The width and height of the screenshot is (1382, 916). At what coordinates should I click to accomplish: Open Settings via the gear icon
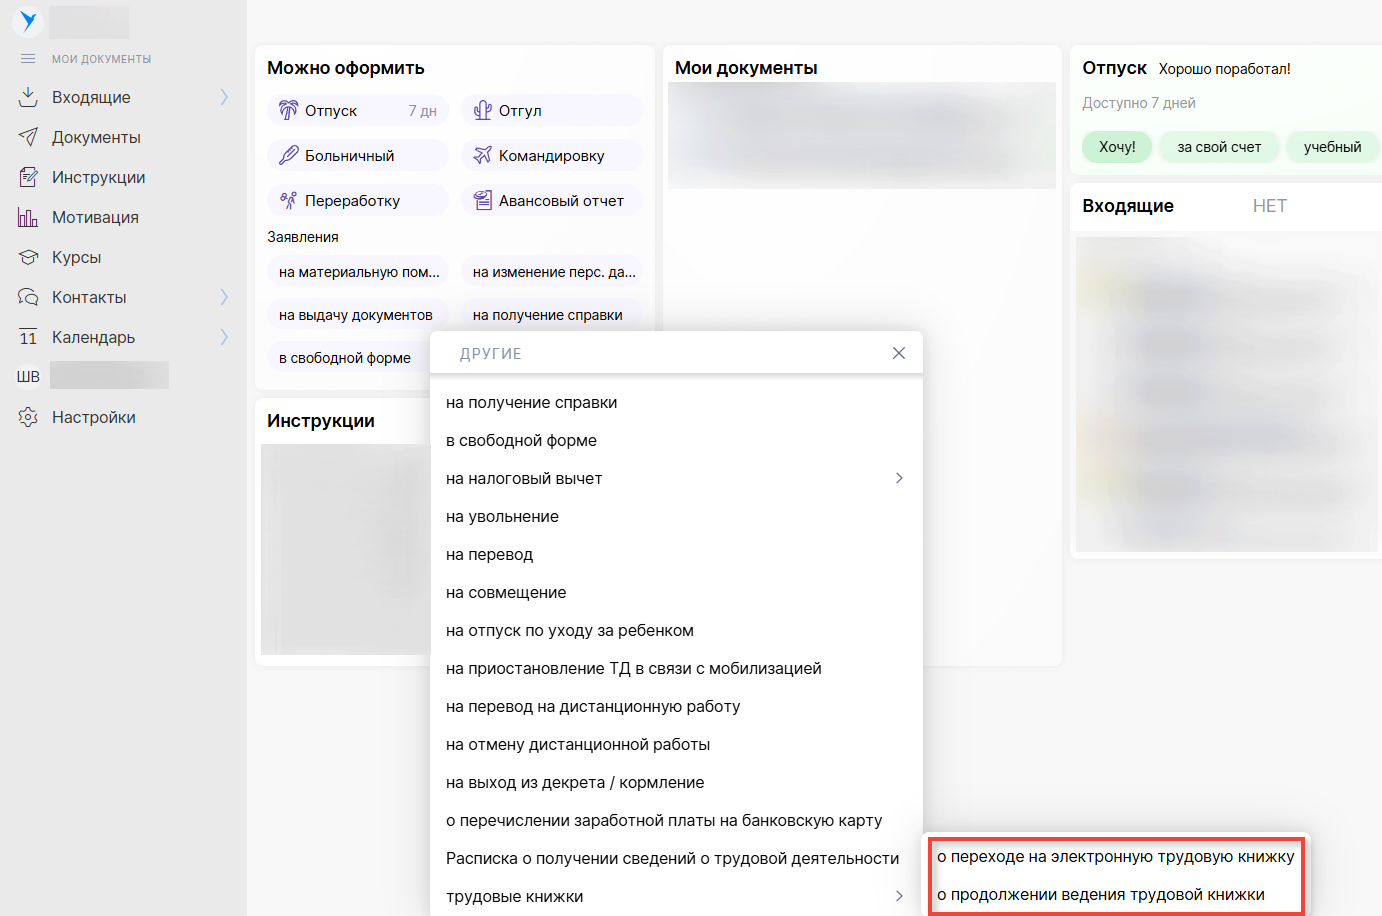tap(28, 417)
